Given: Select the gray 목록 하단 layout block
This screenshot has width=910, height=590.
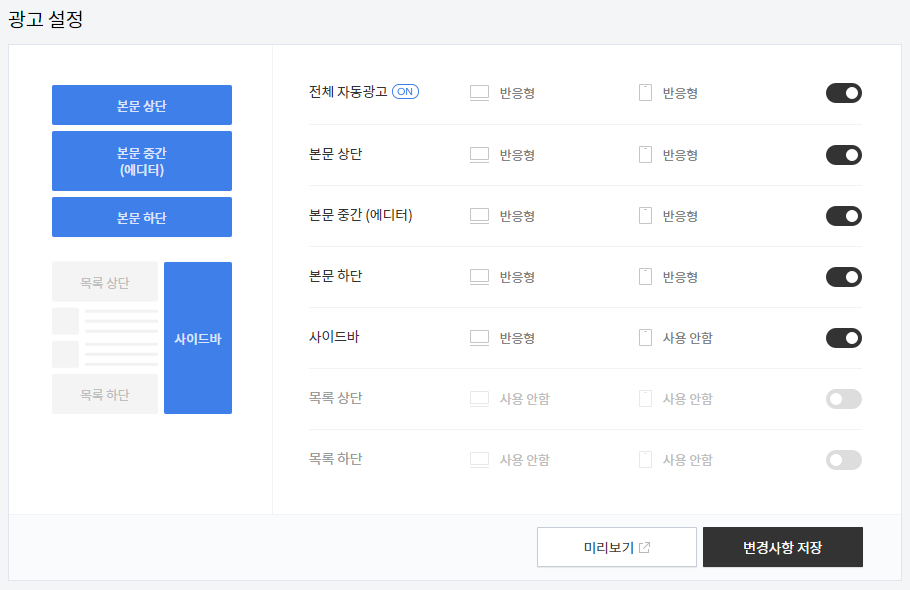Looking at the screenshot, I should click(105, 394).
